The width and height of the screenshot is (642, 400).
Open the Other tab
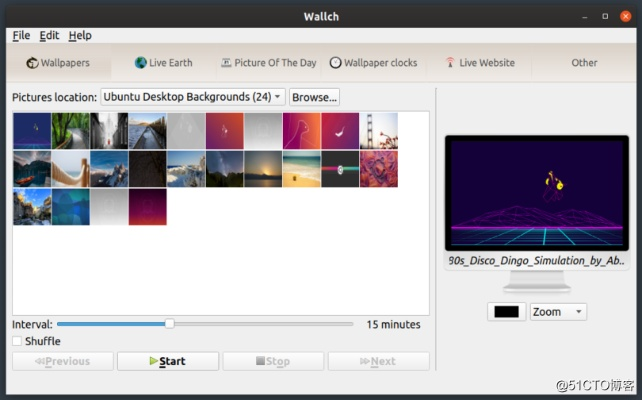[x=584, y=63]
